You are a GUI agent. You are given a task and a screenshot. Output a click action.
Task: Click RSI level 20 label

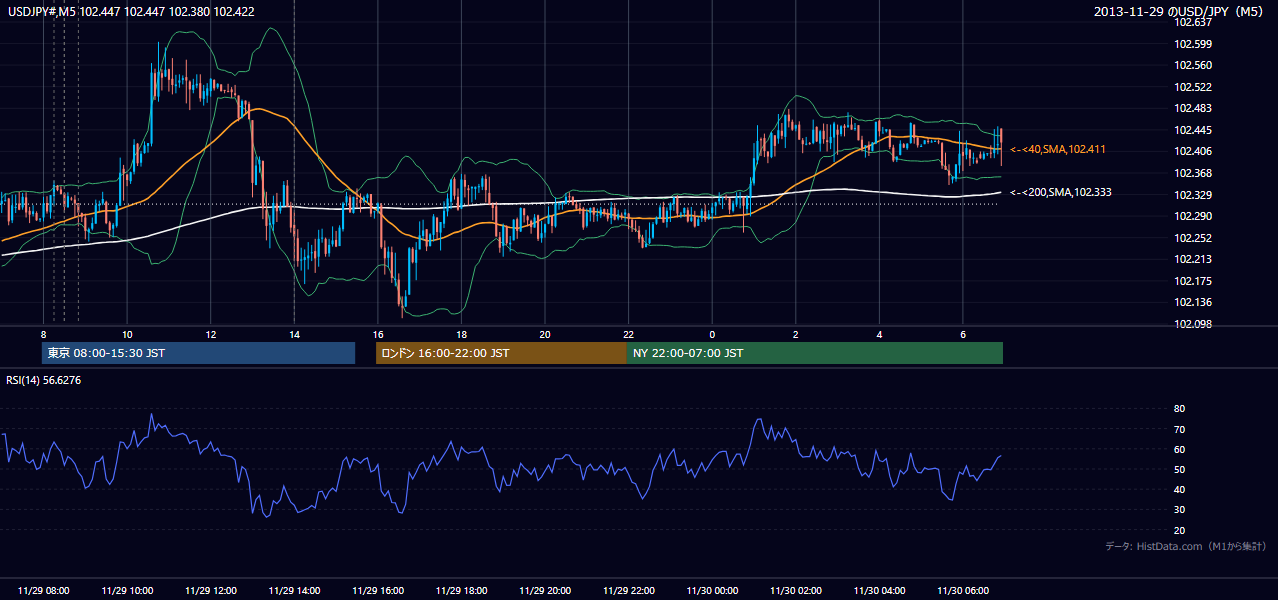(x=1179, y=530)
